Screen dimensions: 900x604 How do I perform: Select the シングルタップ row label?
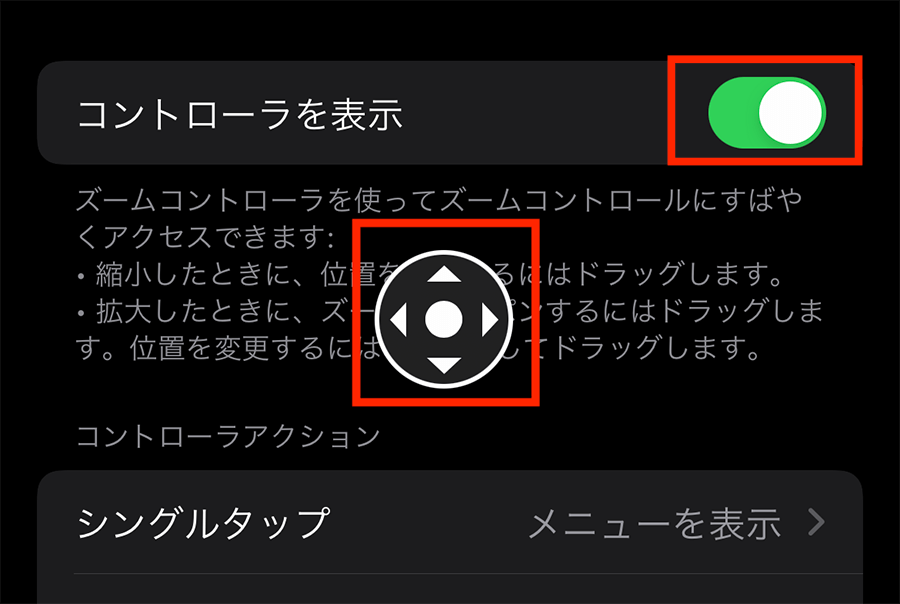[204, 523]
